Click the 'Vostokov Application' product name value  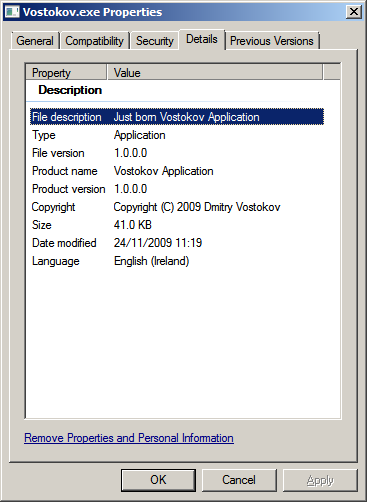163,171
